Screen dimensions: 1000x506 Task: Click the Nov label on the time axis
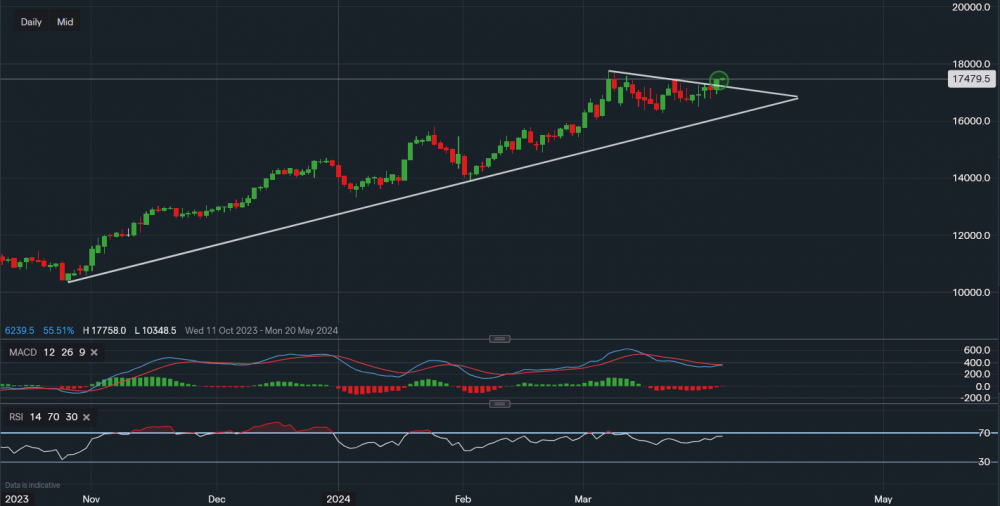point(91,497)
